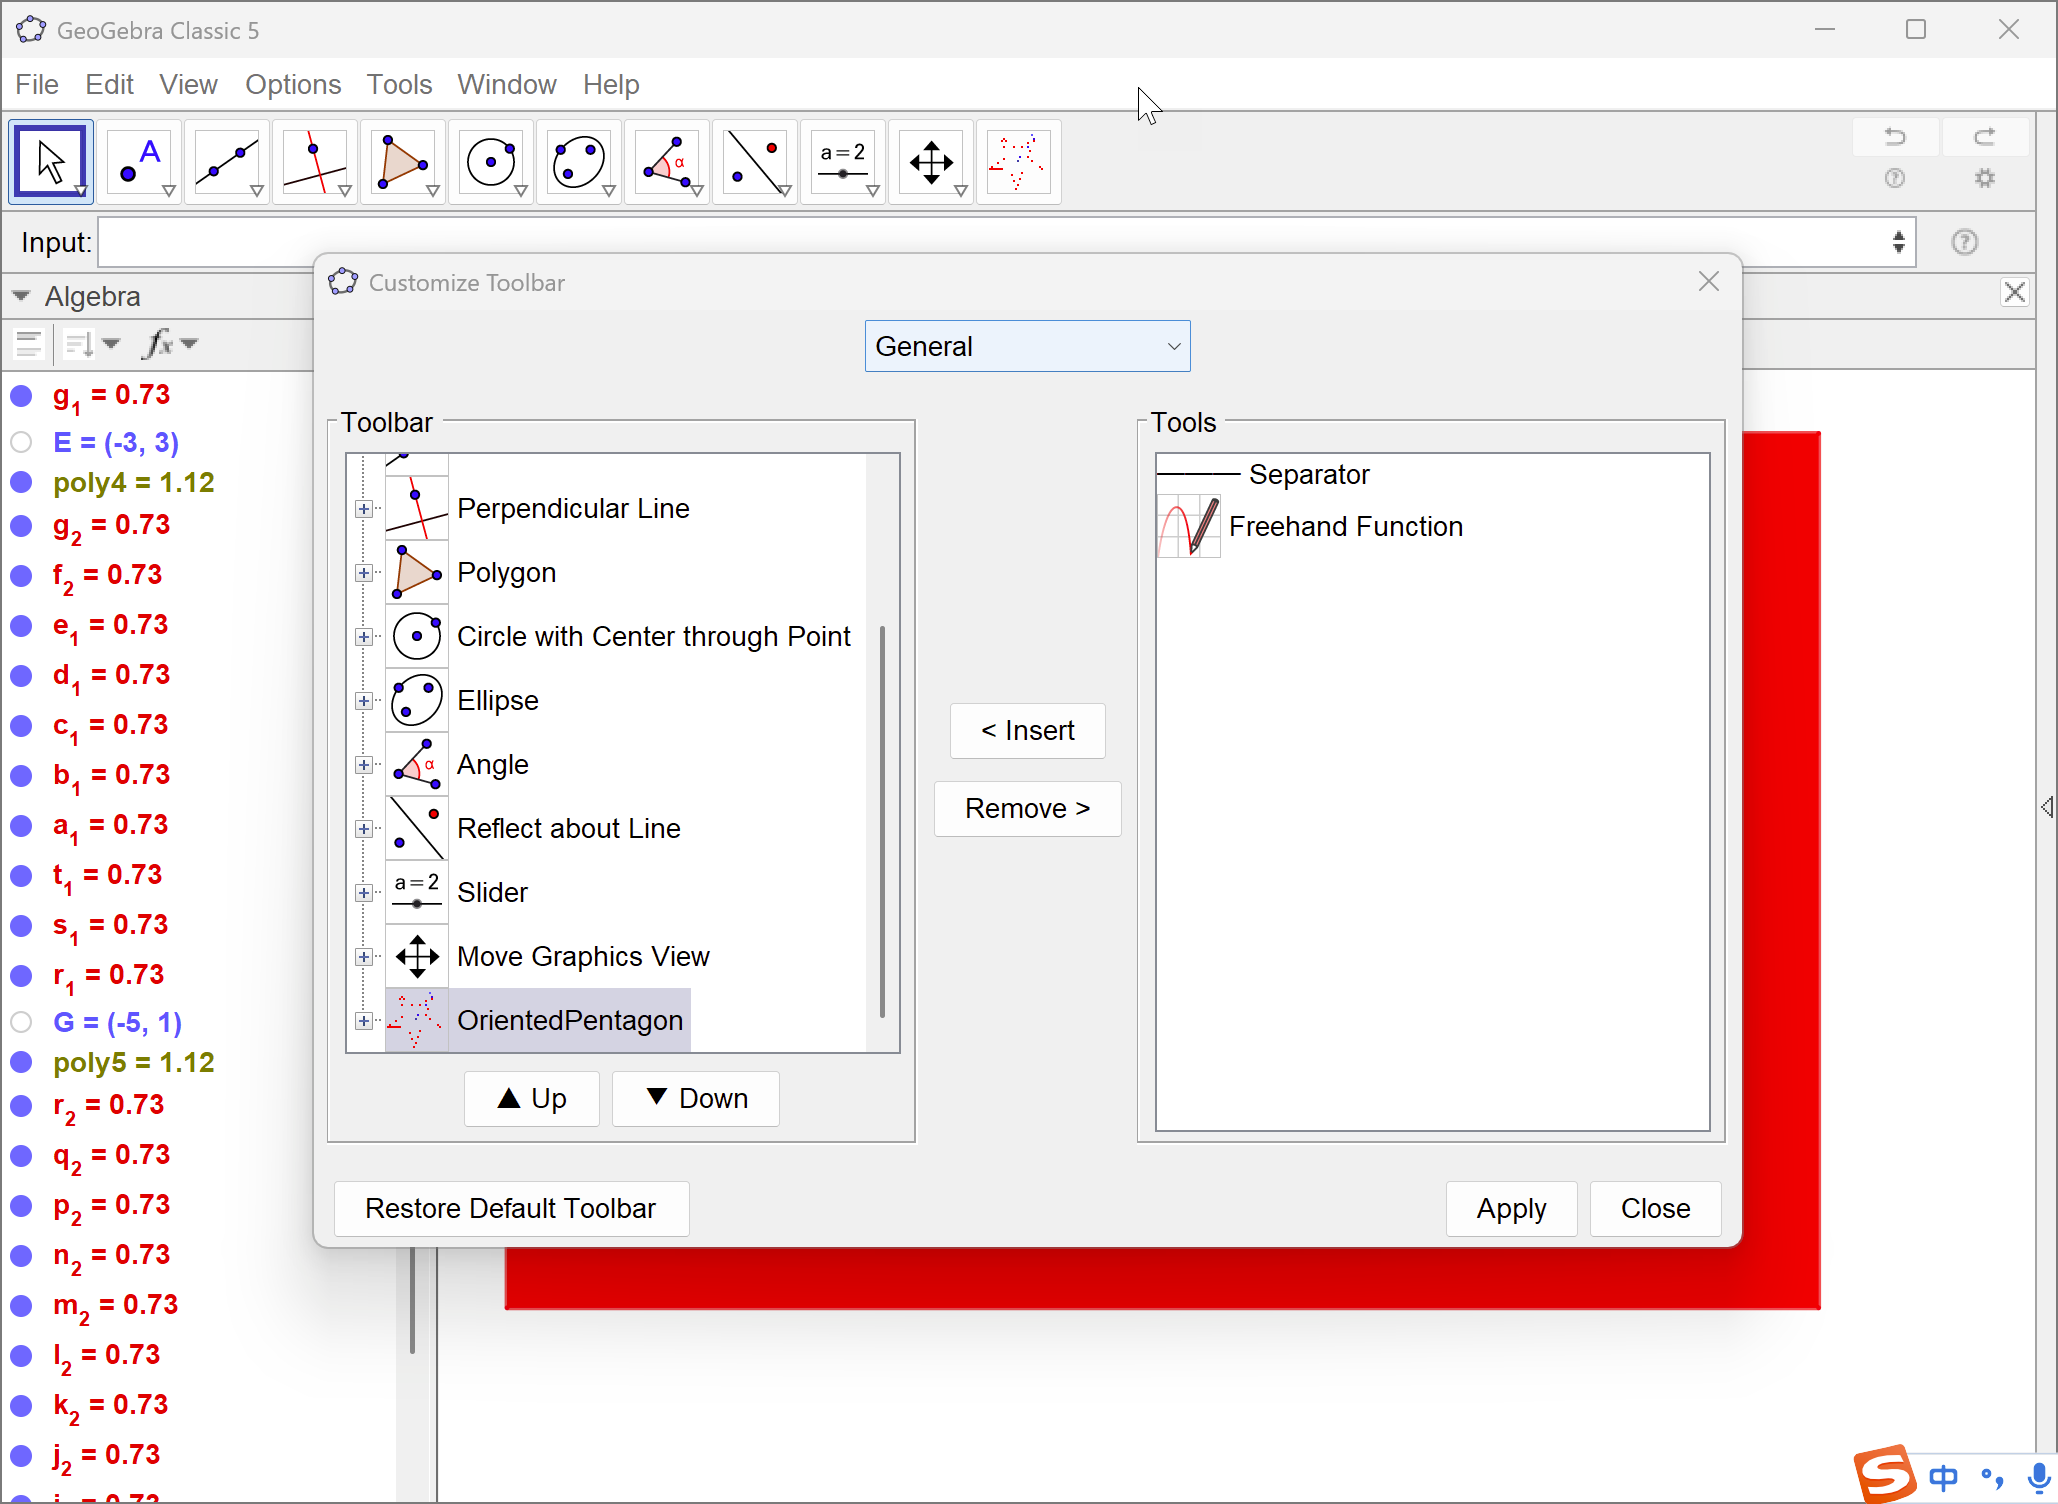Select the Angle tool in main toolbar

tap(666, 162)
